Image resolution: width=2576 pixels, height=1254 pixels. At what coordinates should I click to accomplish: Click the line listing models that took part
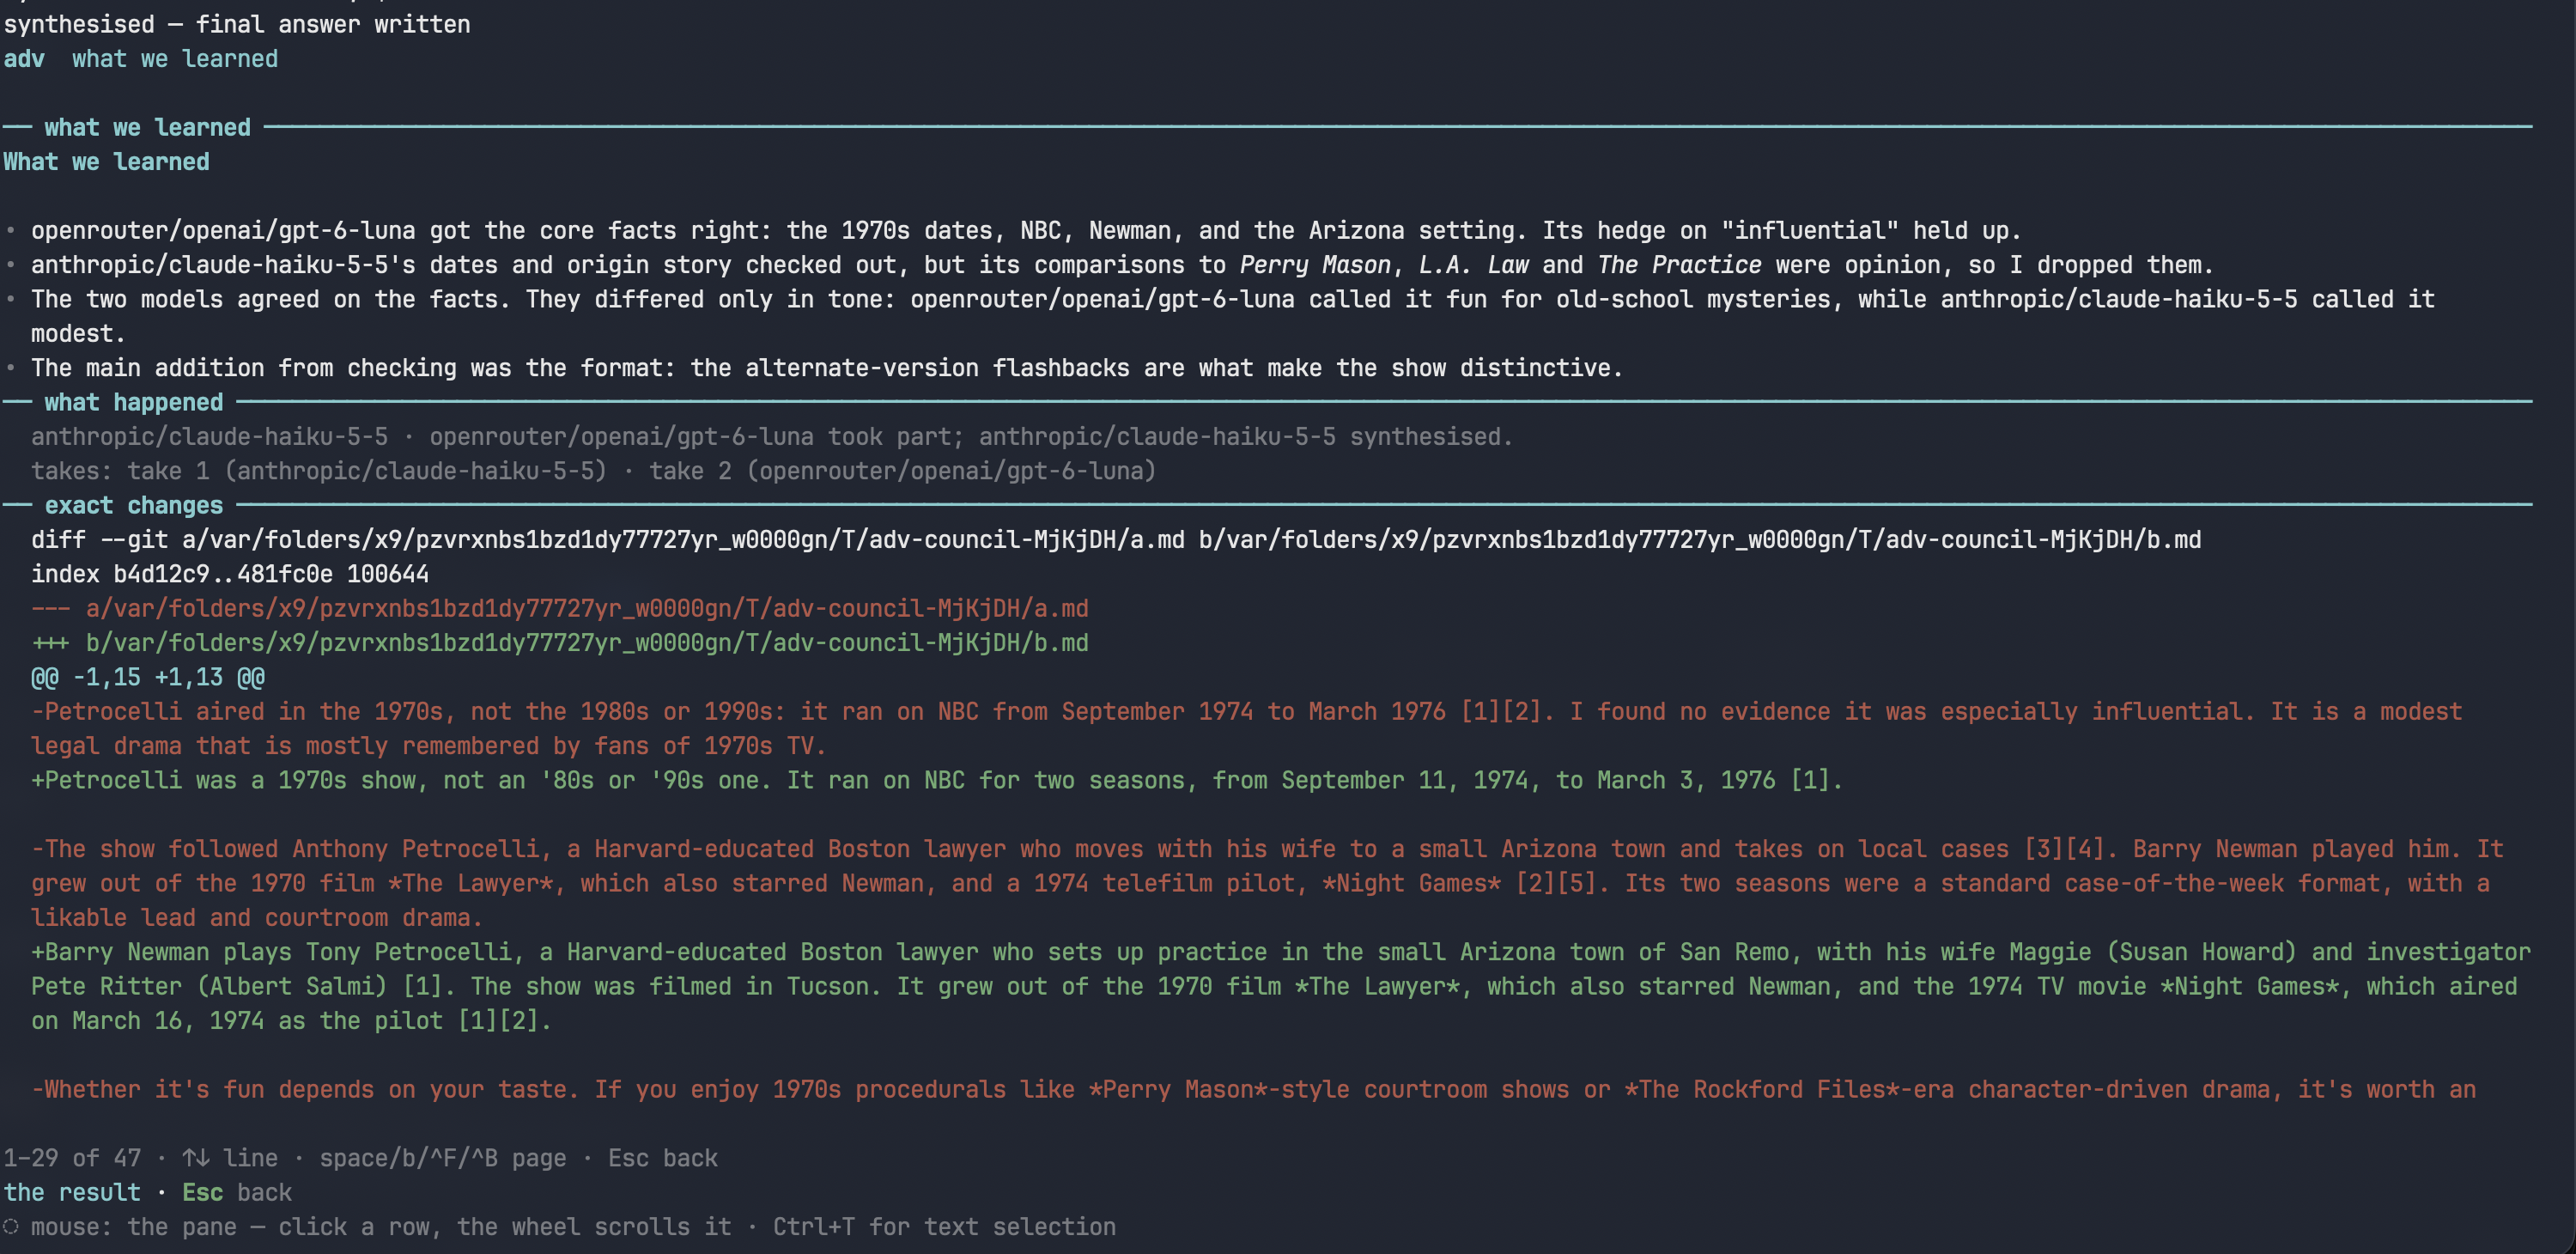click(x=771, y=437)
